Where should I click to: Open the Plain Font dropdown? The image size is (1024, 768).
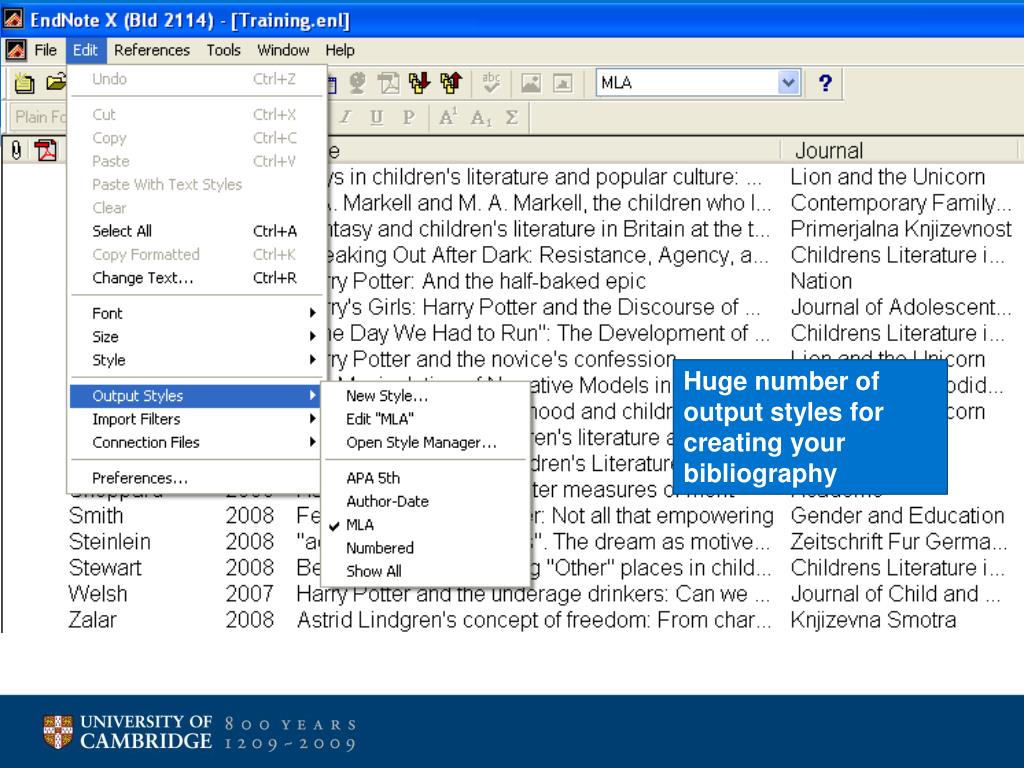[x=39, y=117]
